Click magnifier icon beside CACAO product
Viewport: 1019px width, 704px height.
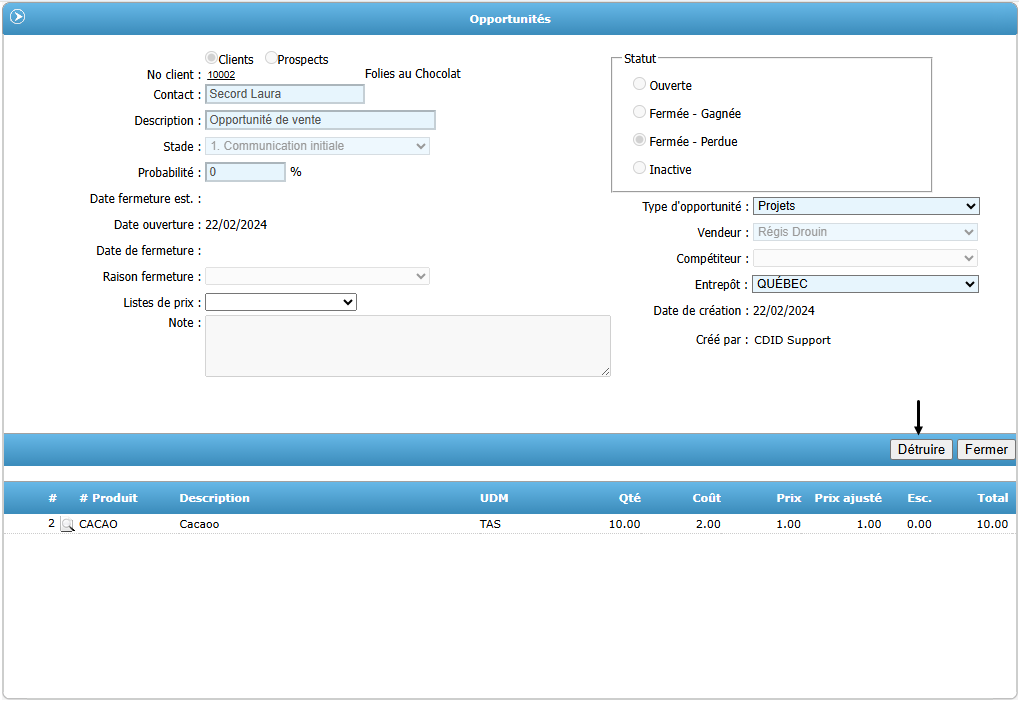(x=67, y=524)
